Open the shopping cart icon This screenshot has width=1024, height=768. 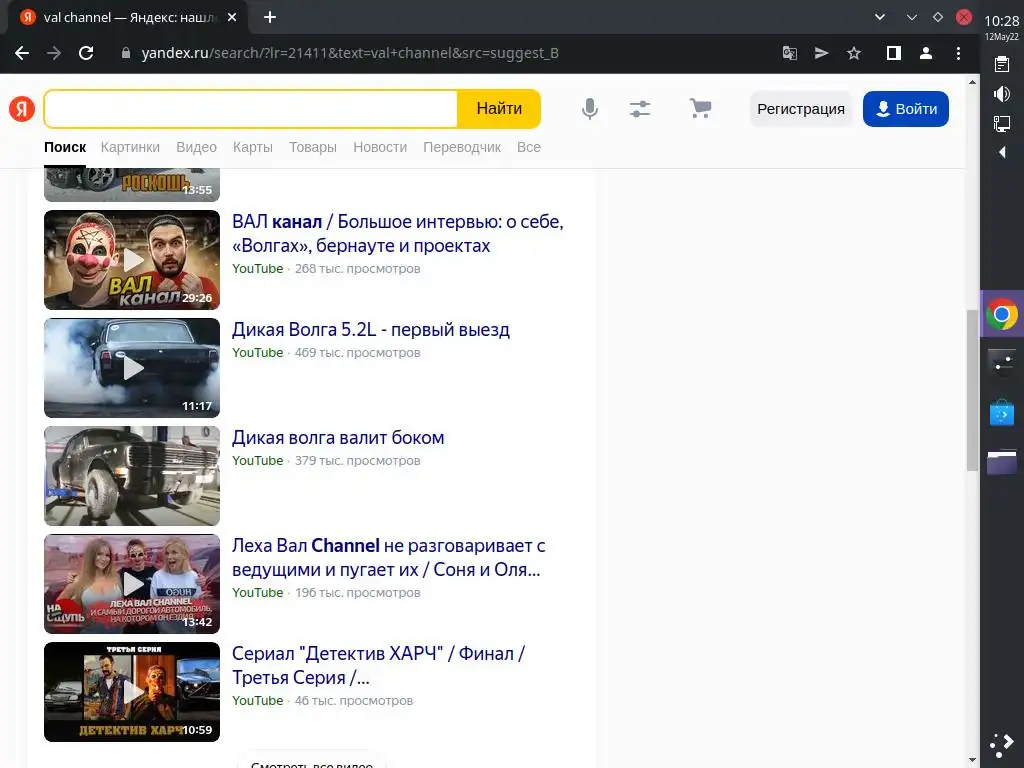click(700, 108)
